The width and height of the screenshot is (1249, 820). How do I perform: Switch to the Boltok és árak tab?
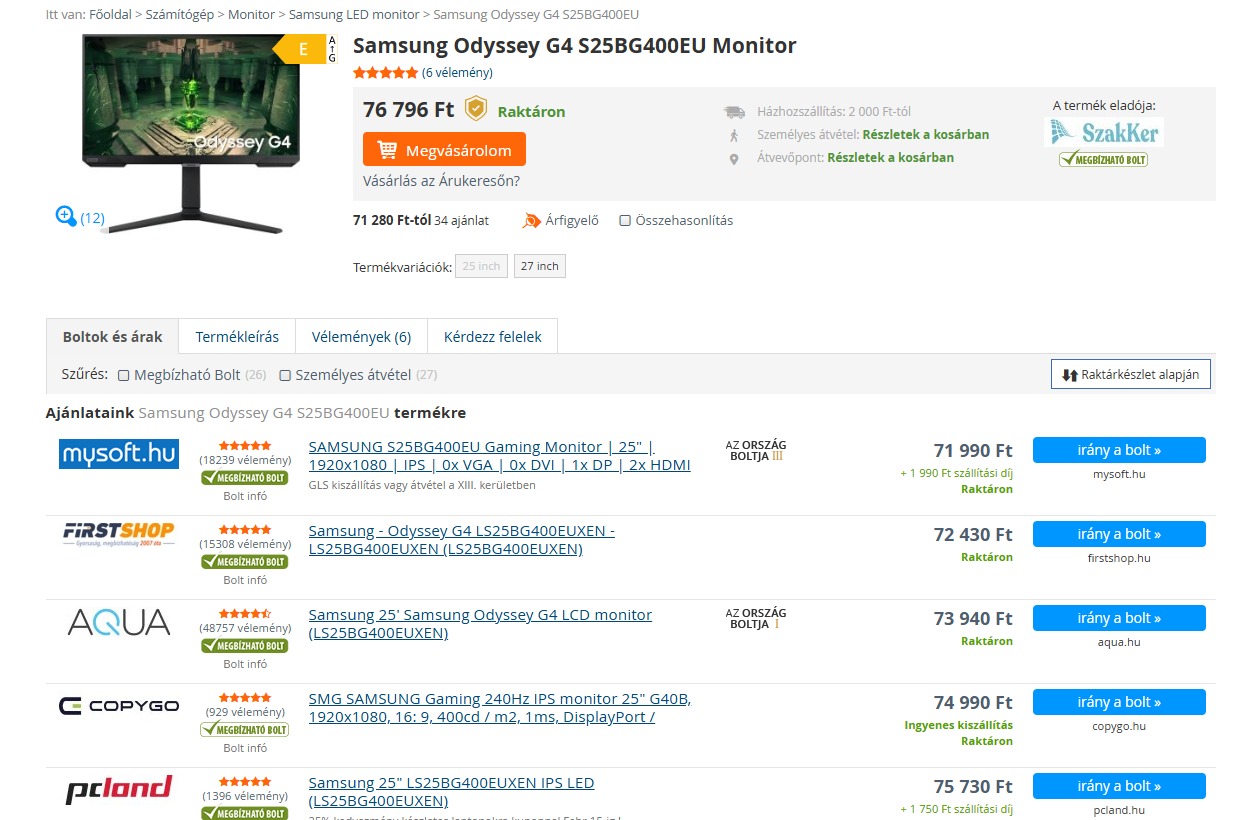112,337
